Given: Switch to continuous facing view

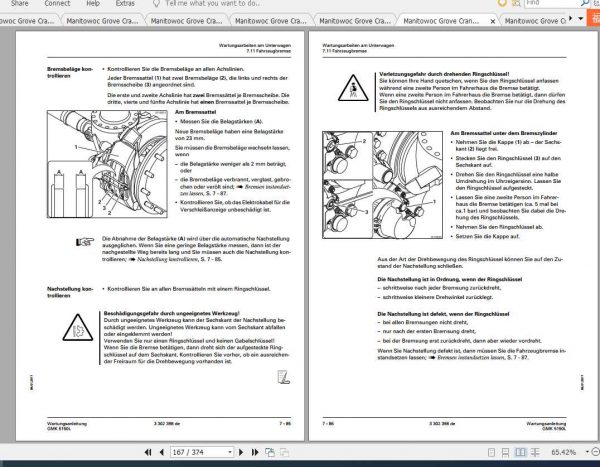Looking at the screenshot, I should [x=535, y=452].
